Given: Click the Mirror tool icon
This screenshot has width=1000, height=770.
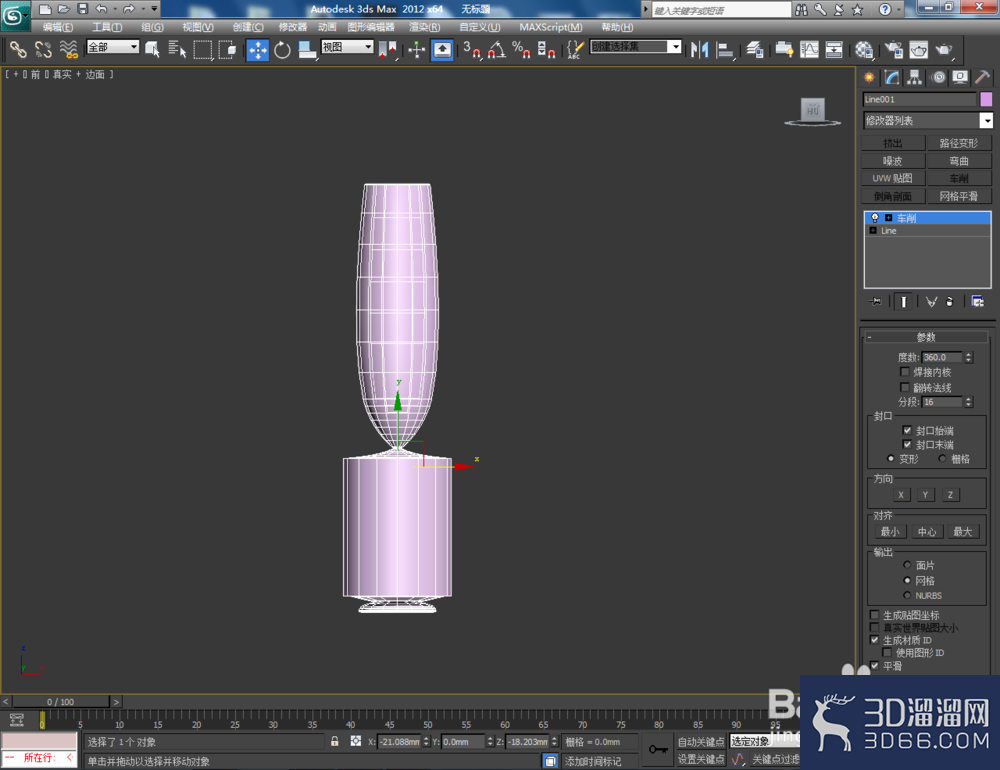Looking at the screenshot, I should pyautogui.click(x=700, y=49).
